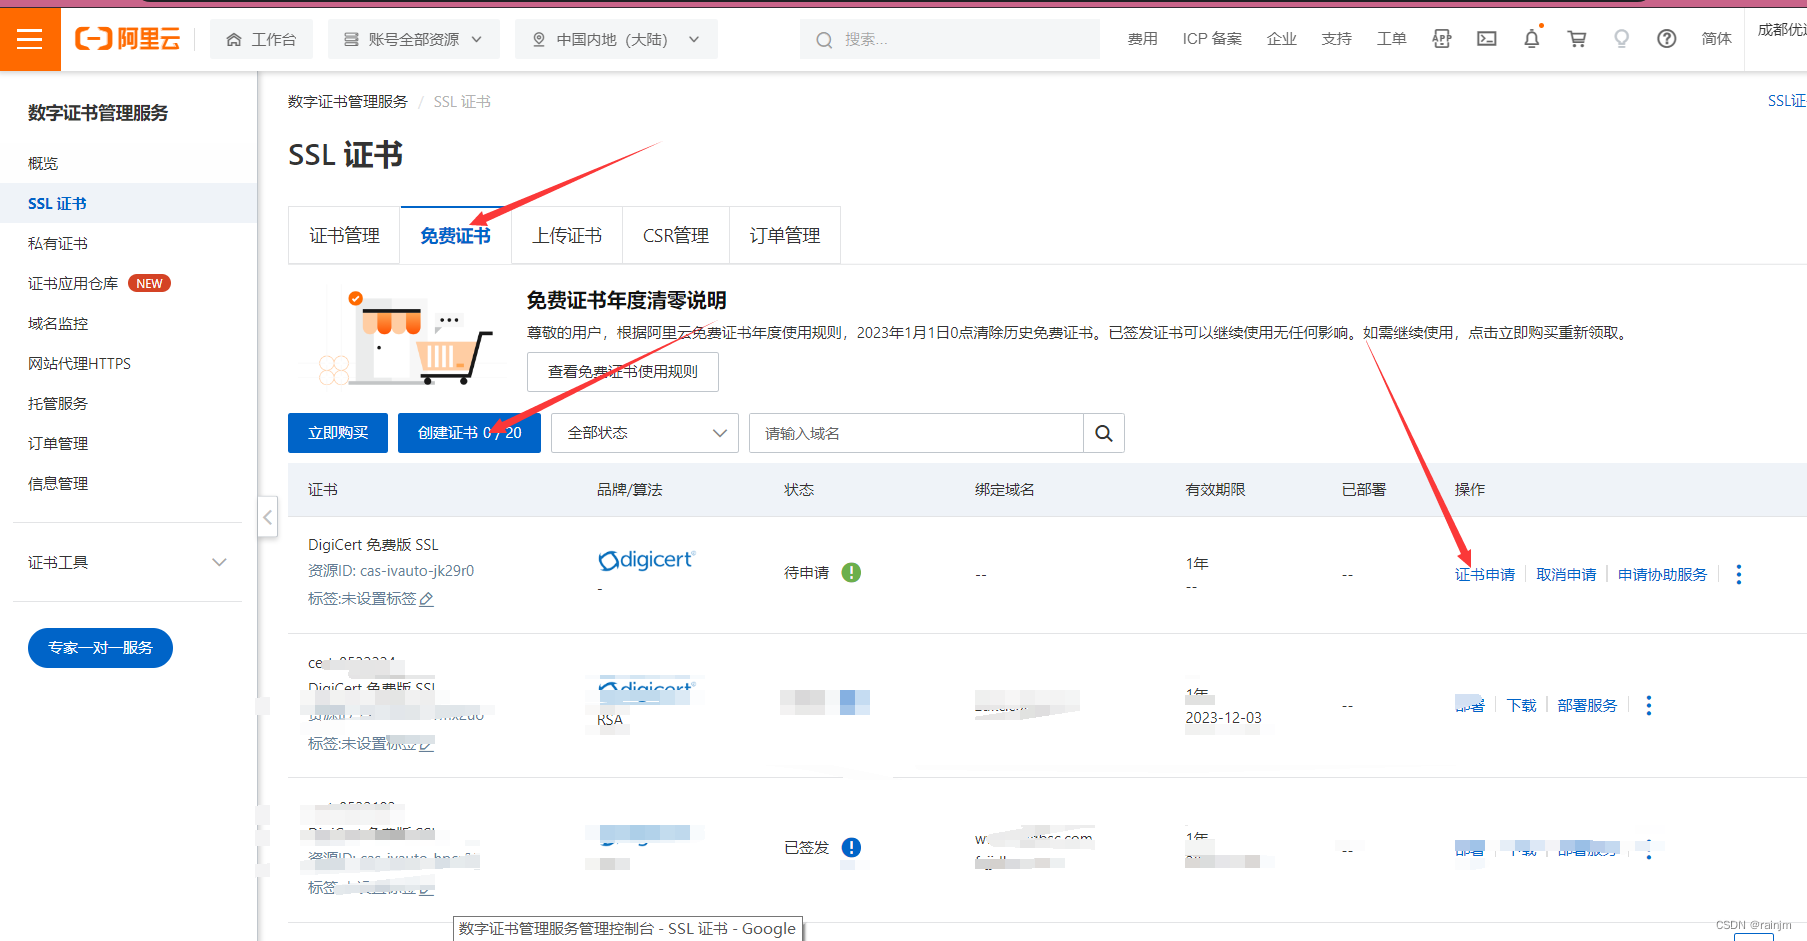This screenshot has width=1807, height=941.
Task: Expand the 中国内地 (大陆) region dropdown
Action: click(616, 39)
